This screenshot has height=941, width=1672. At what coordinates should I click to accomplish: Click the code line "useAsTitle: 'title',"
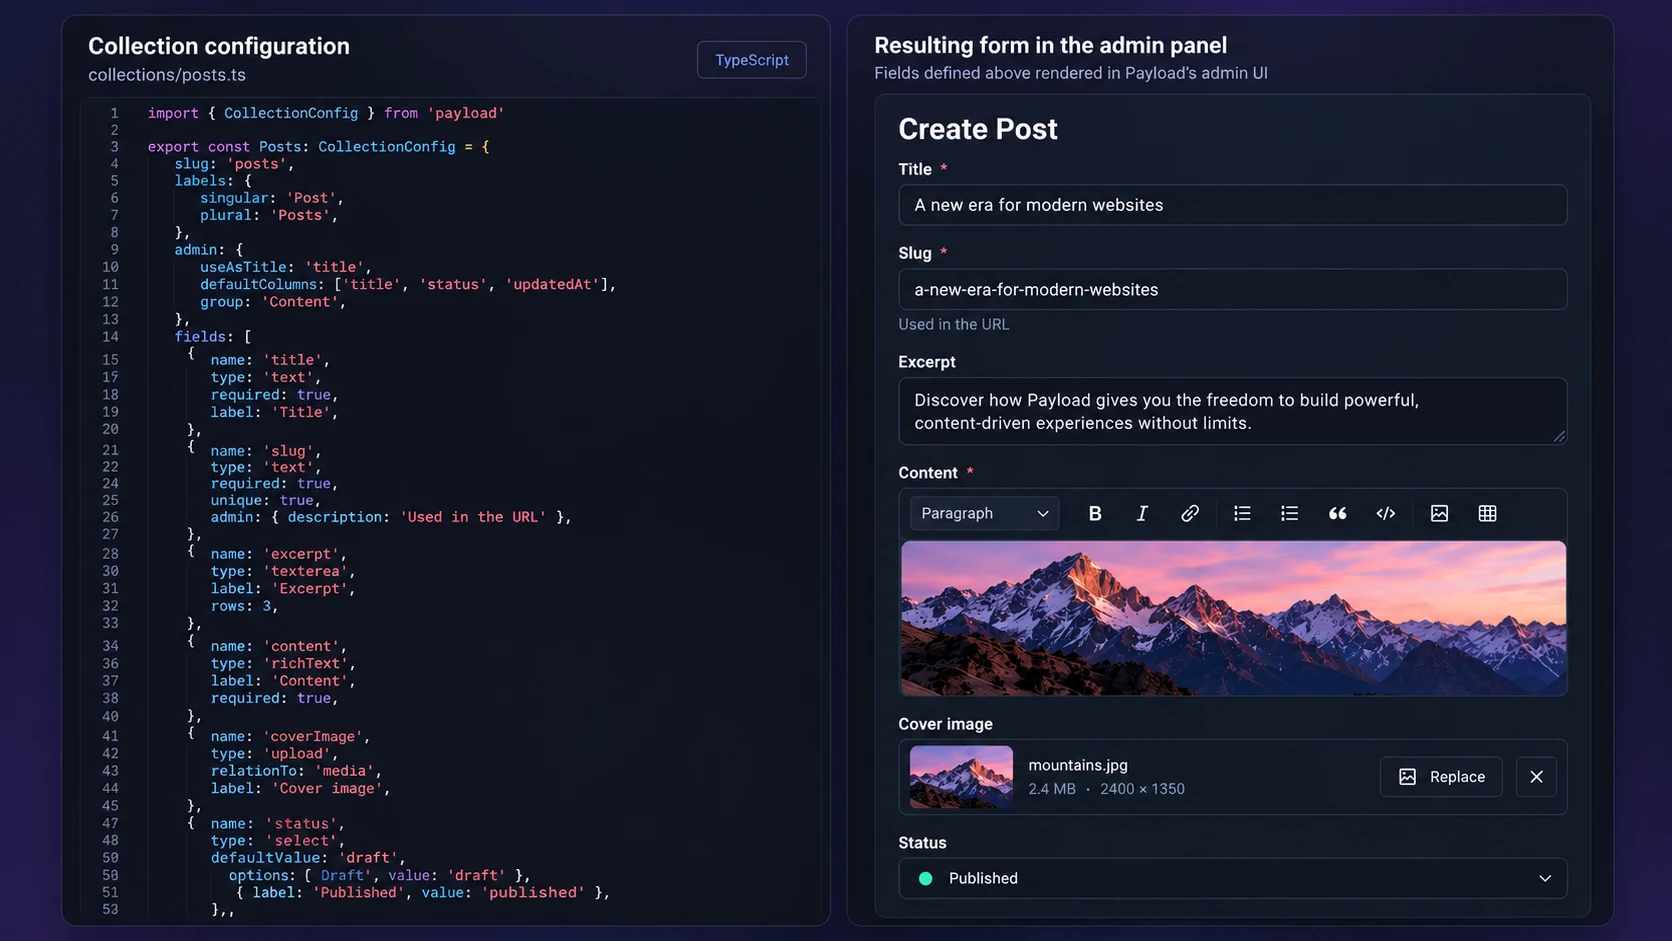coord(286,267)
